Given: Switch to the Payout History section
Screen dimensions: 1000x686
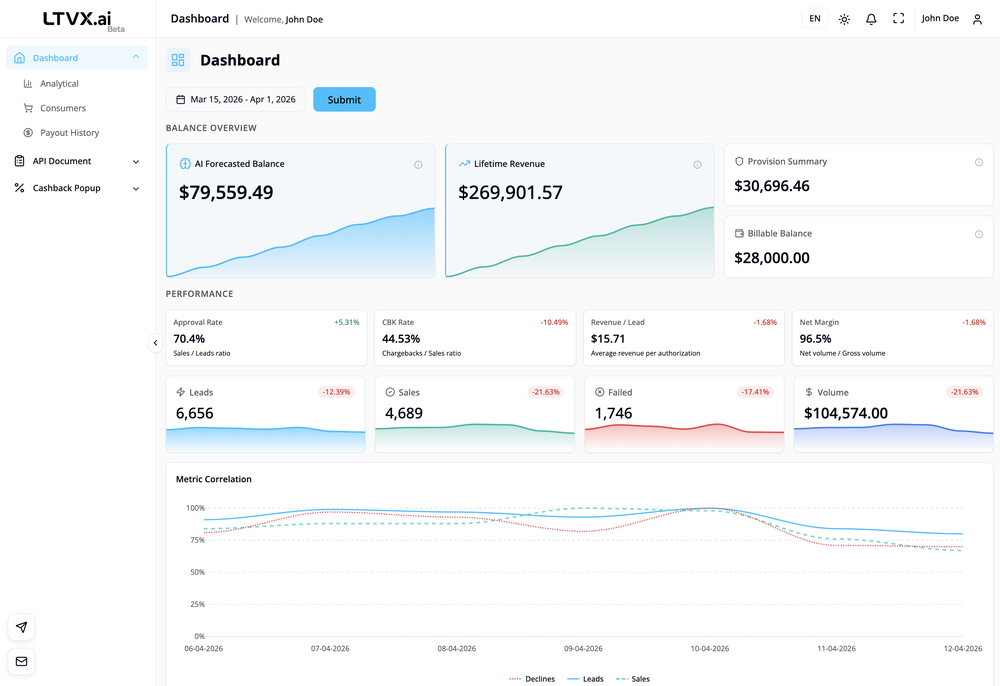Looking at the screenshot, I should coord(70,132).
